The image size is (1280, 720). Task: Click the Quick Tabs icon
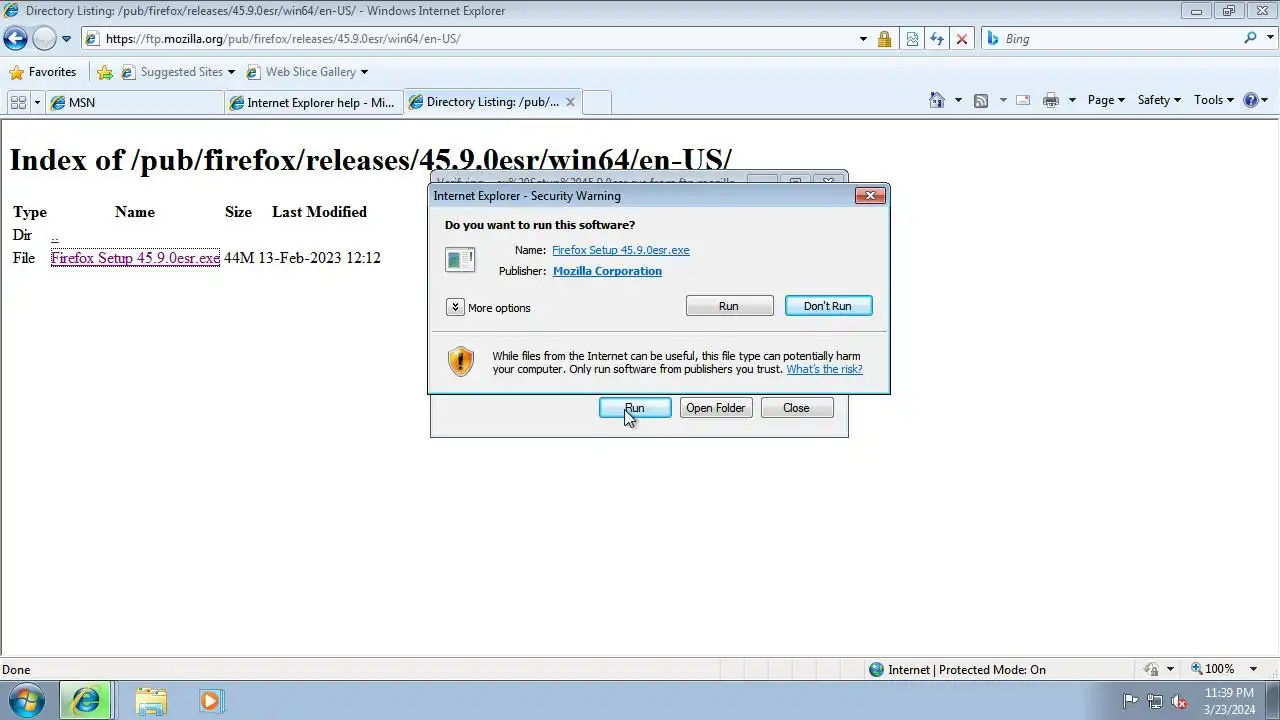tap(18, 102)
